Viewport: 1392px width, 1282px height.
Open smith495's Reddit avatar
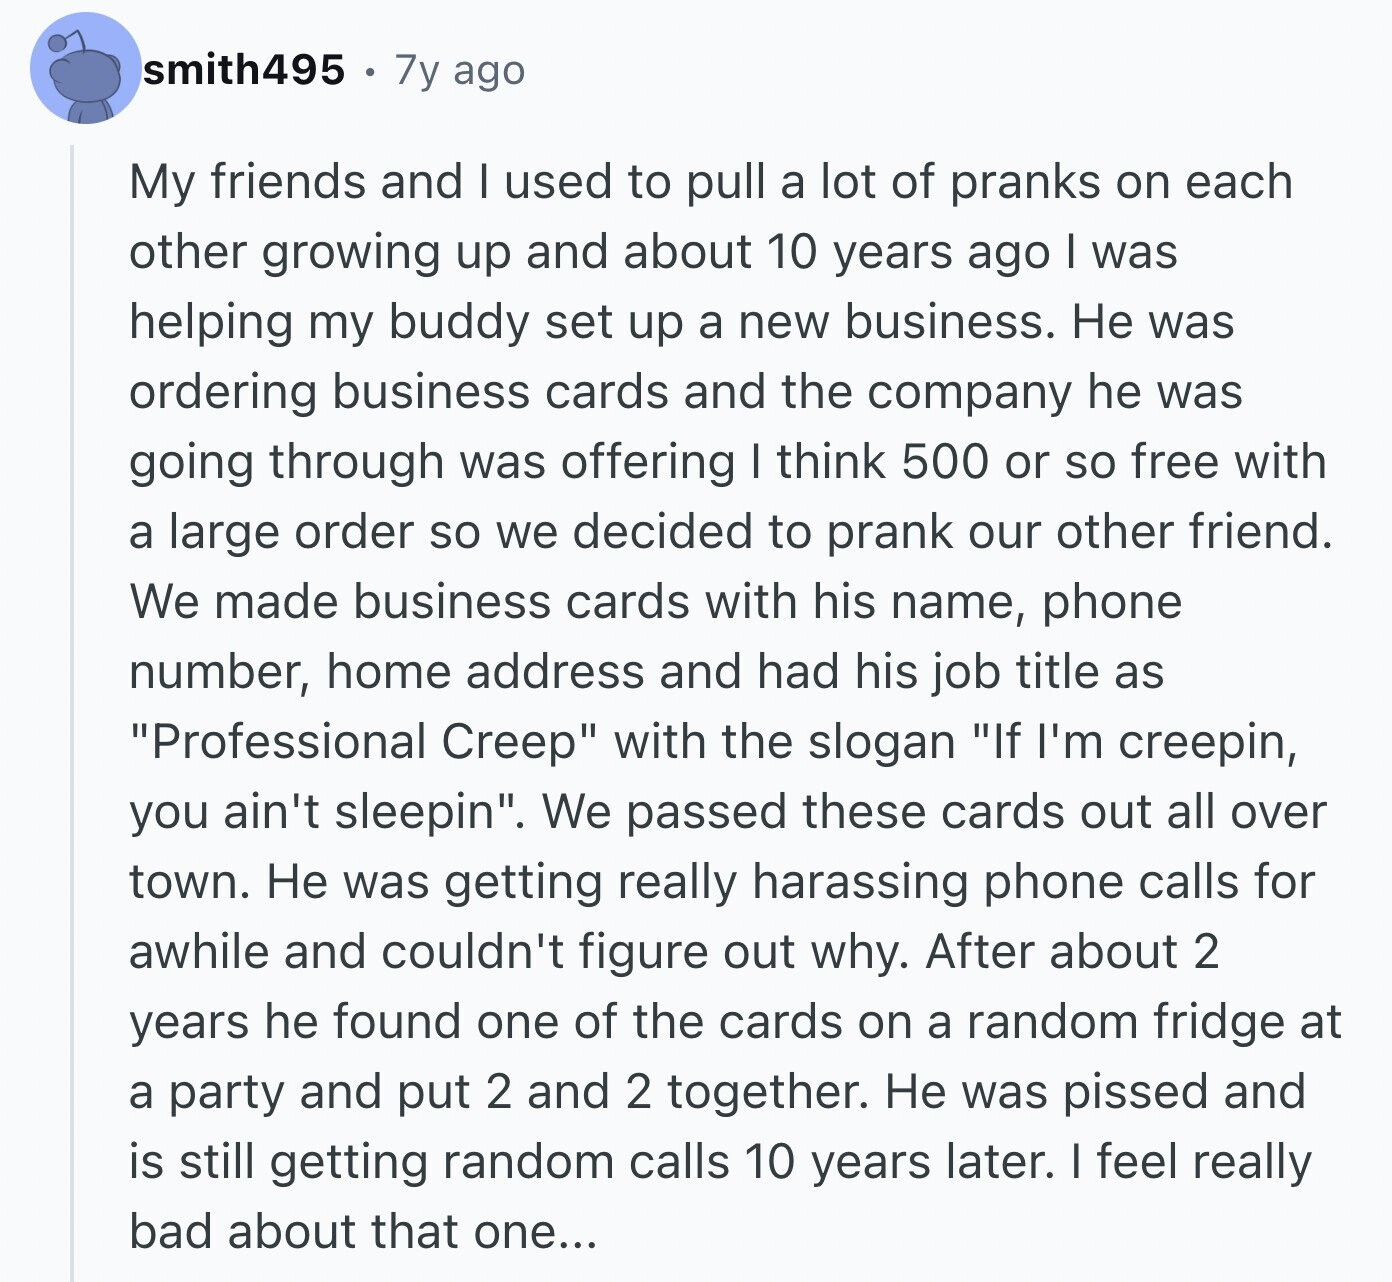tap(85, 68)
